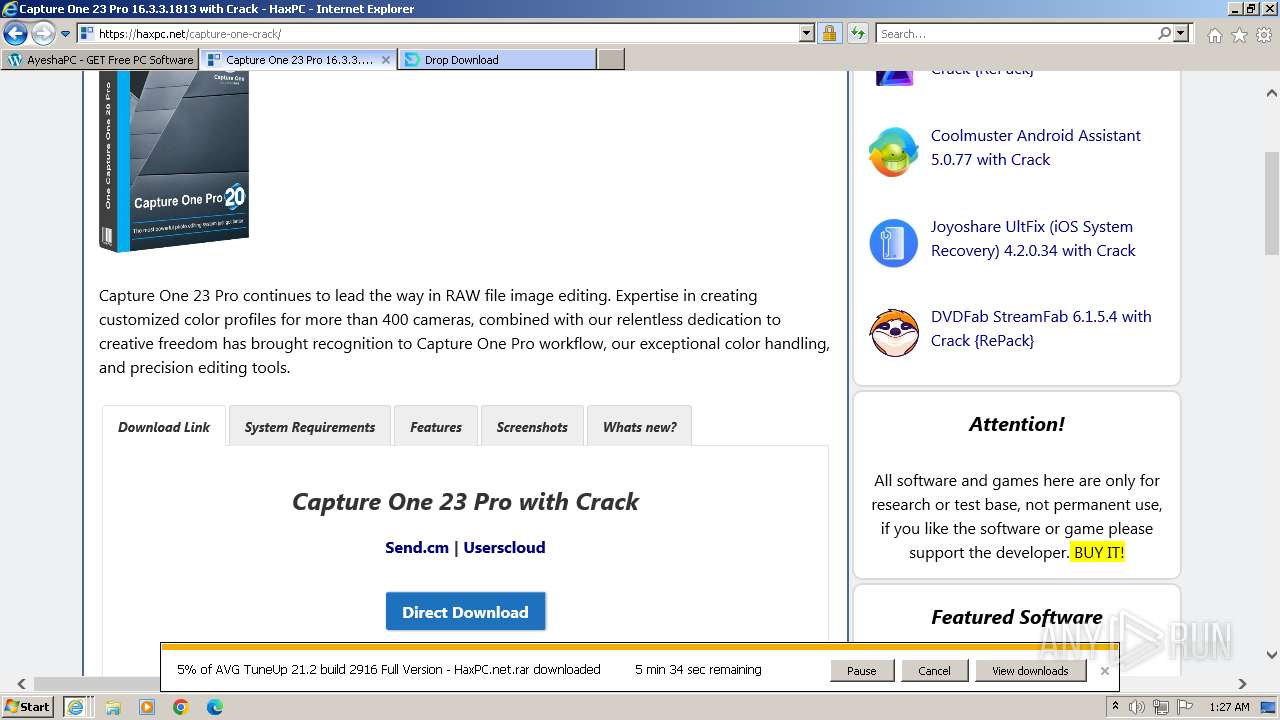Go forward with the Forward arrow

pyautogui.click(x=43, y=34)
